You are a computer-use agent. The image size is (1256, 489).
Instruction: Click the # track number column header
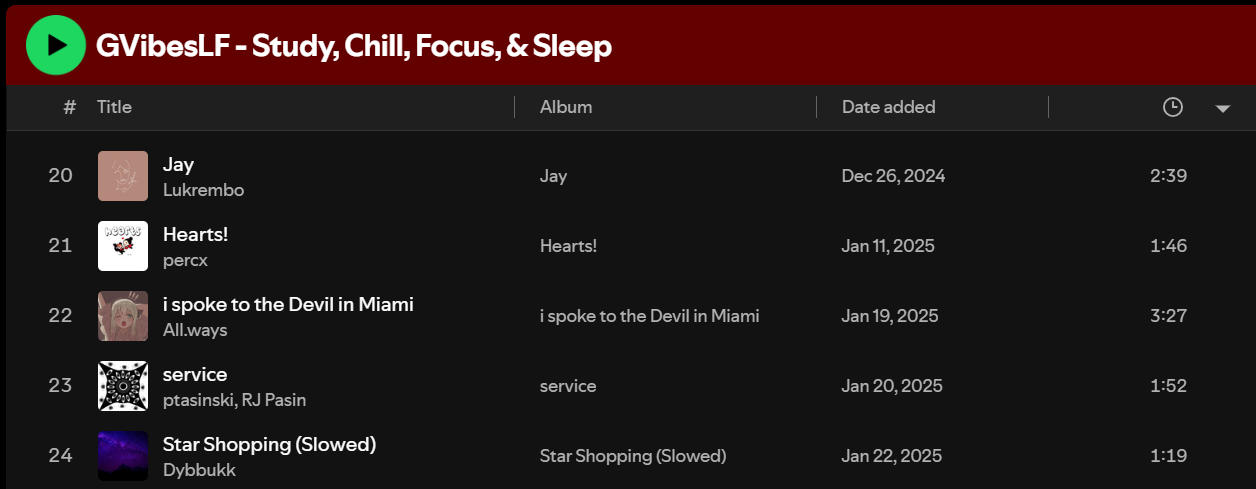[69, 107]
